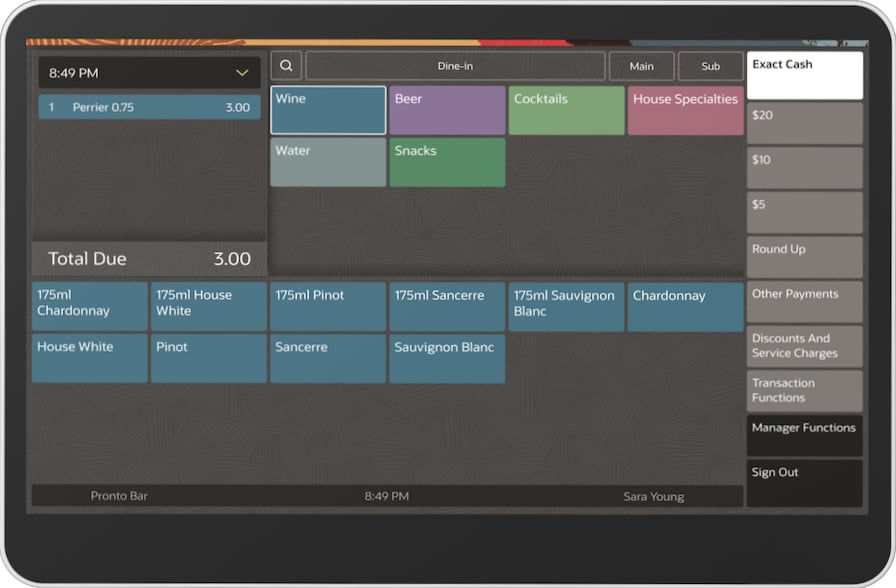Open the Water category

[x=328, y=162]
